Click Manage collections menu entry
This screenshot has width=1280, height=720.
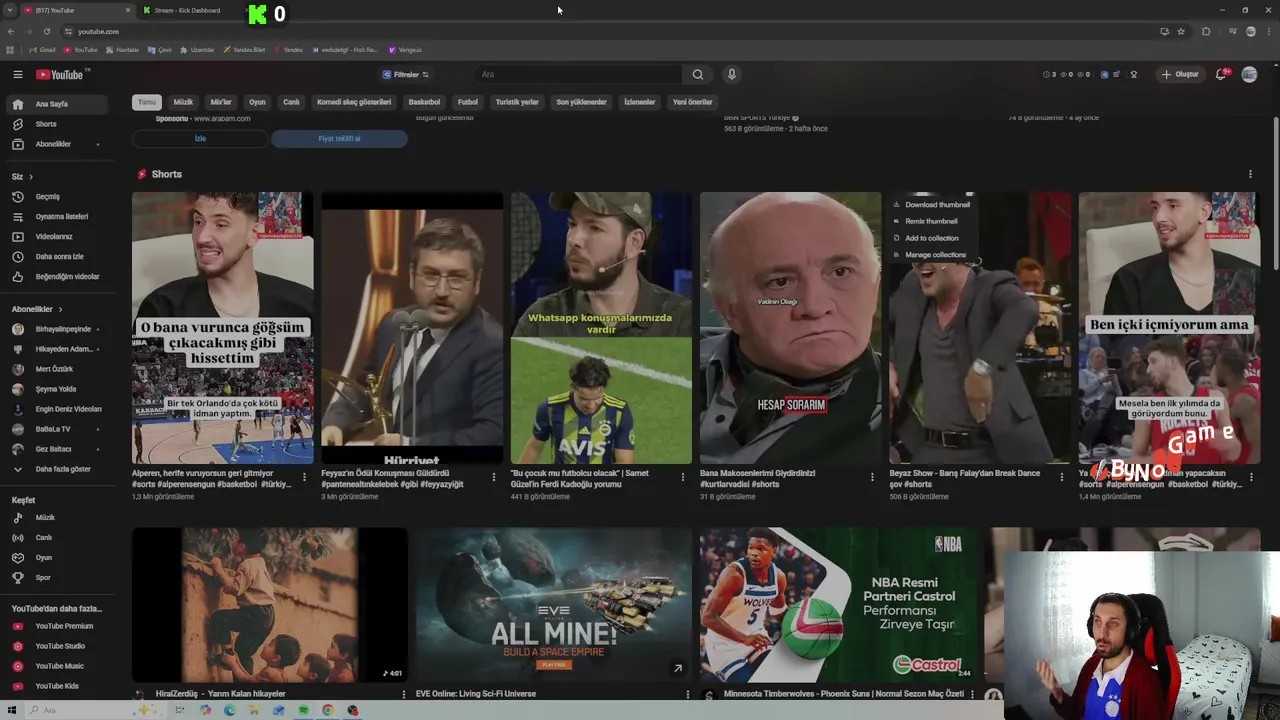pos(930,255)
